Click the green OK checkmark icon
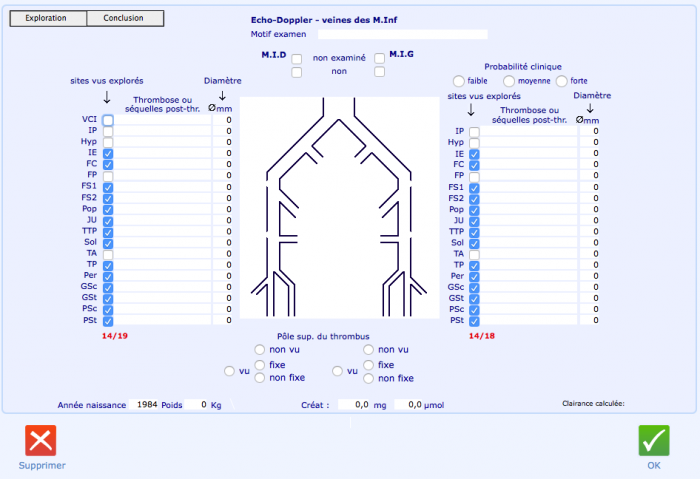The height and width of the screenshot is (479, 700). pyautogui.click(x=654, y=441)
